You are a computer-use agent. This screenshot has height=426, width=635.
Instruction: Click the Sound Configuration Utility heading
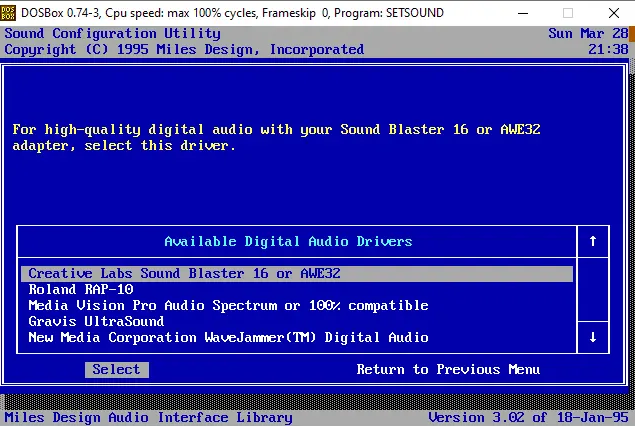(x=112, y=34)
